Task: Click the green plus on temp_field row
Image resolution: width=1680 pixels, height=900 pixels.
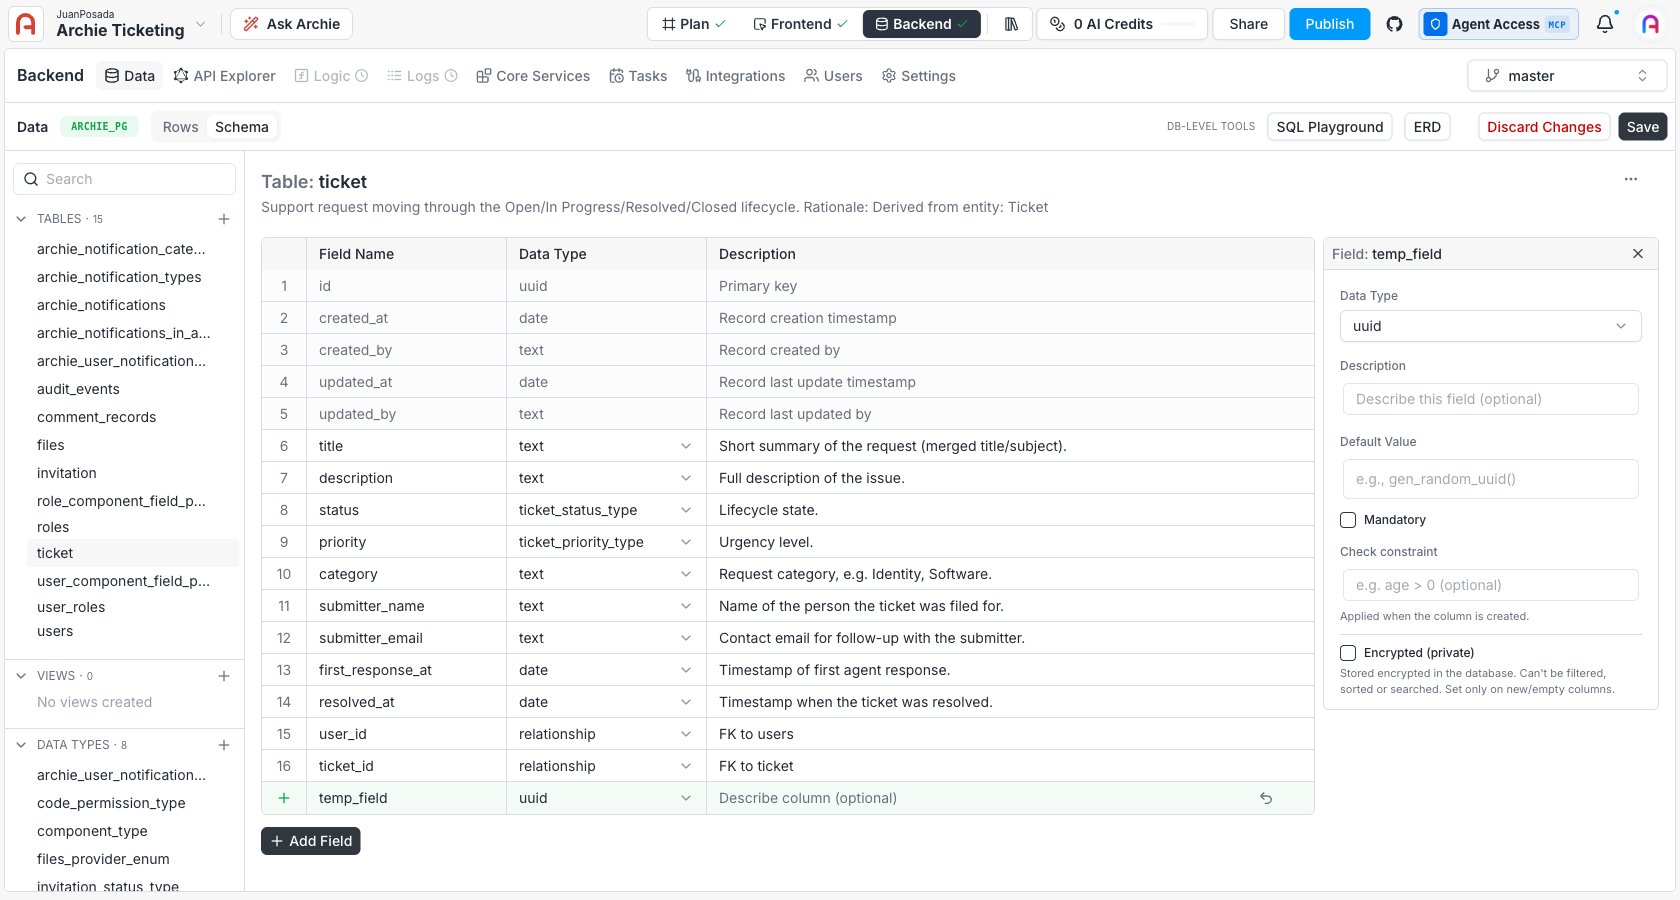Action: [284, 798]
